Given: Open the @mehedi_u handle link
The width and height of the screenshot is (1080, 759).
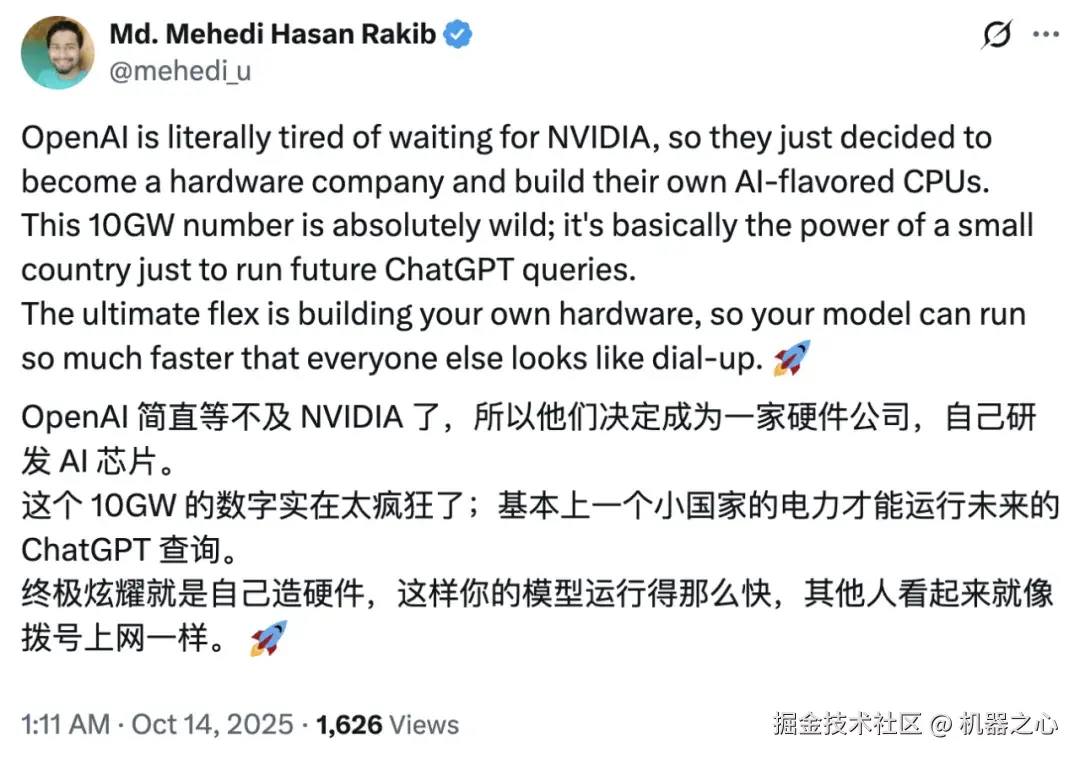Looking at the screenshot, I should pyautogui.click(x=180, y=72).
